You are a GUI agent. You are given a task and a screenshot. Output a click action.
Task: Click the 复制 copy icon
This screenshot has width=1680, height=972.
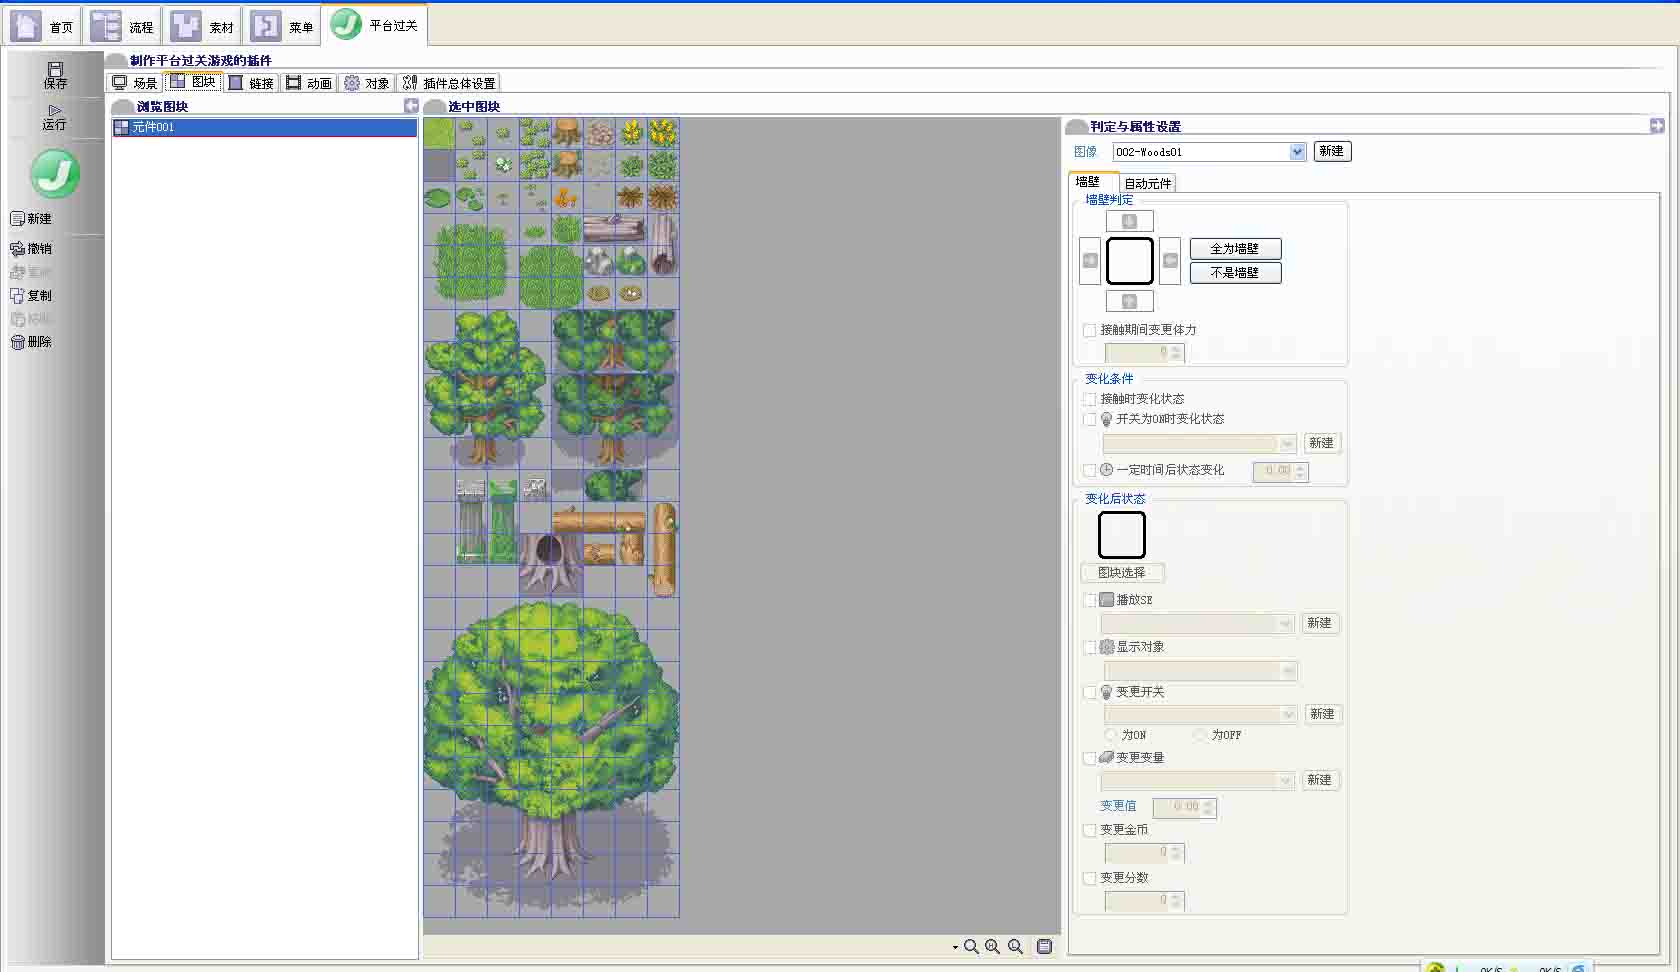(x=17, y=295)
